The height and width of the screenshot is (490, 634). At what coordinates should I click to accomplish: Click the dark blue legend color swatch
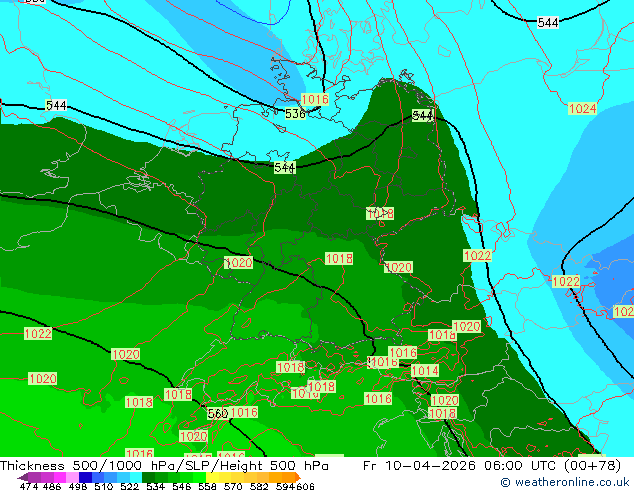(85, 477)
